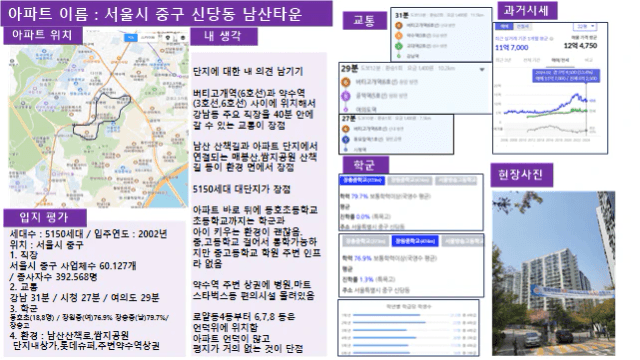Select the 전월세 toggle in price panel
This screenshot has width=640, height=360.
click(522, 27)
